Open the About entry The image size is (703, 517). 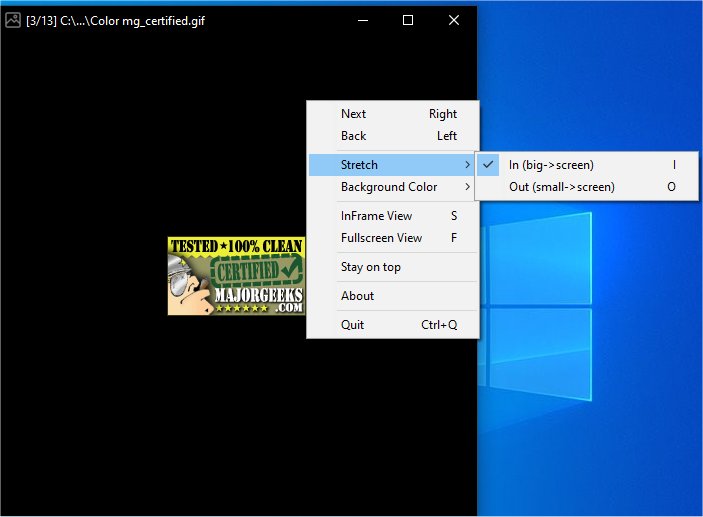[357, 296]
